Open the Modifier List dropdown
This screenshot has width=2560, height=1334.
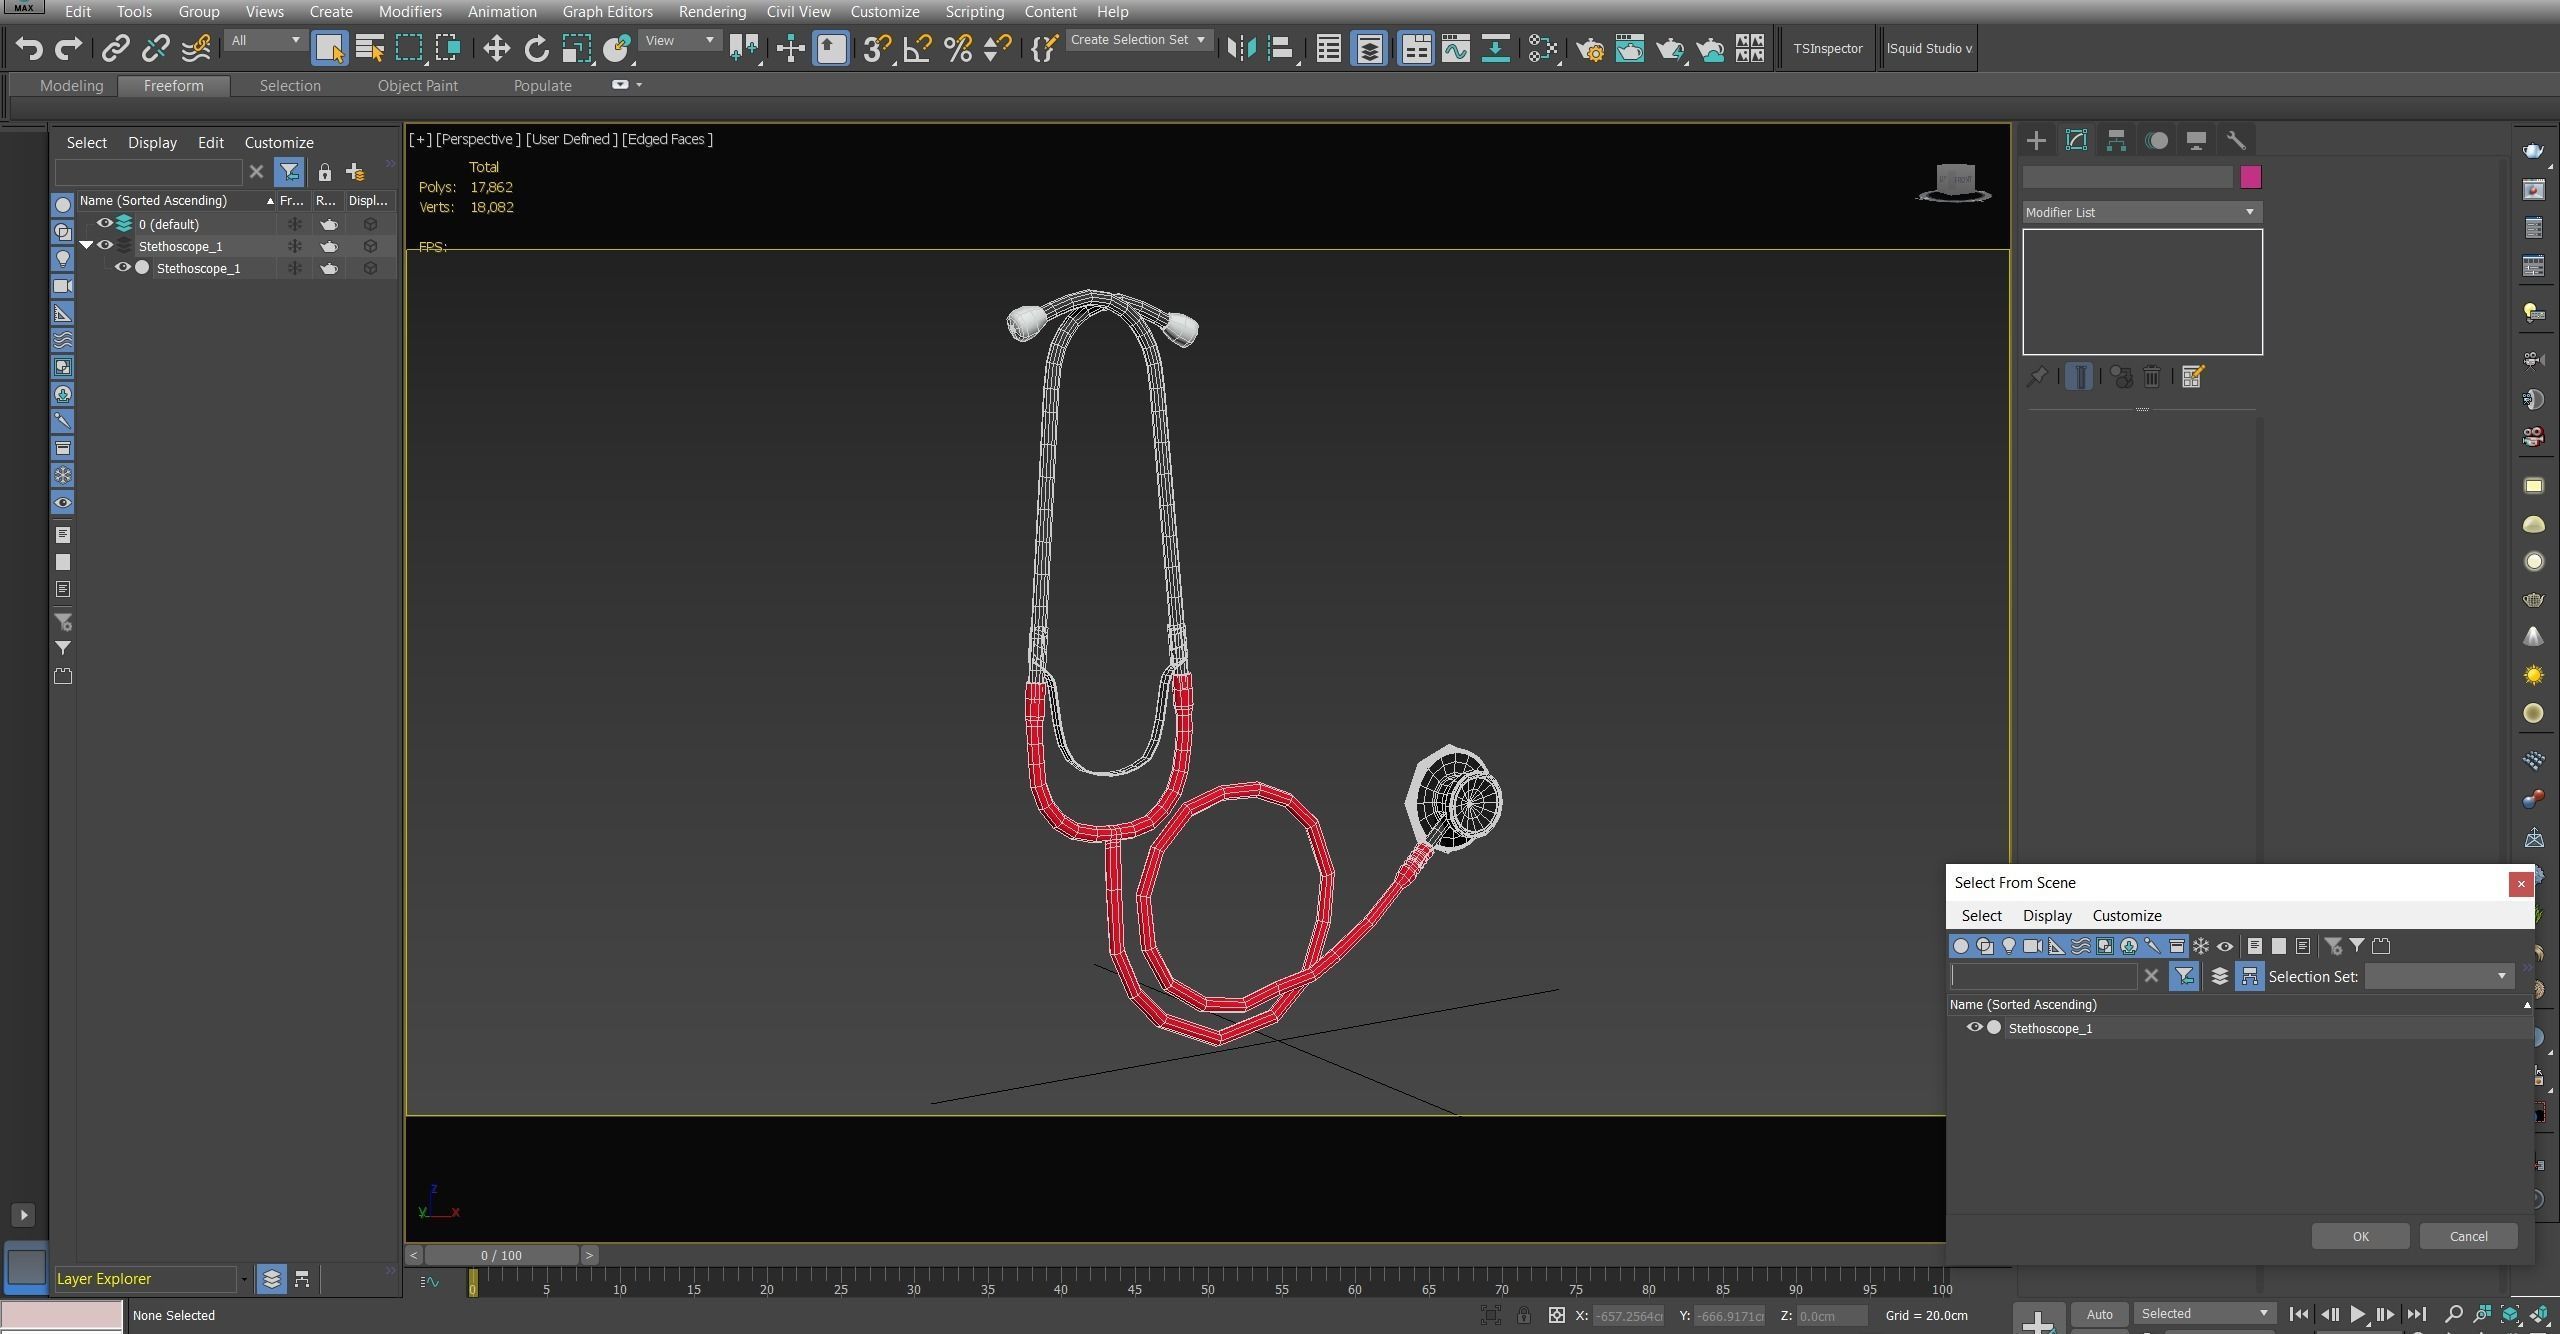tap(2141, 212)
